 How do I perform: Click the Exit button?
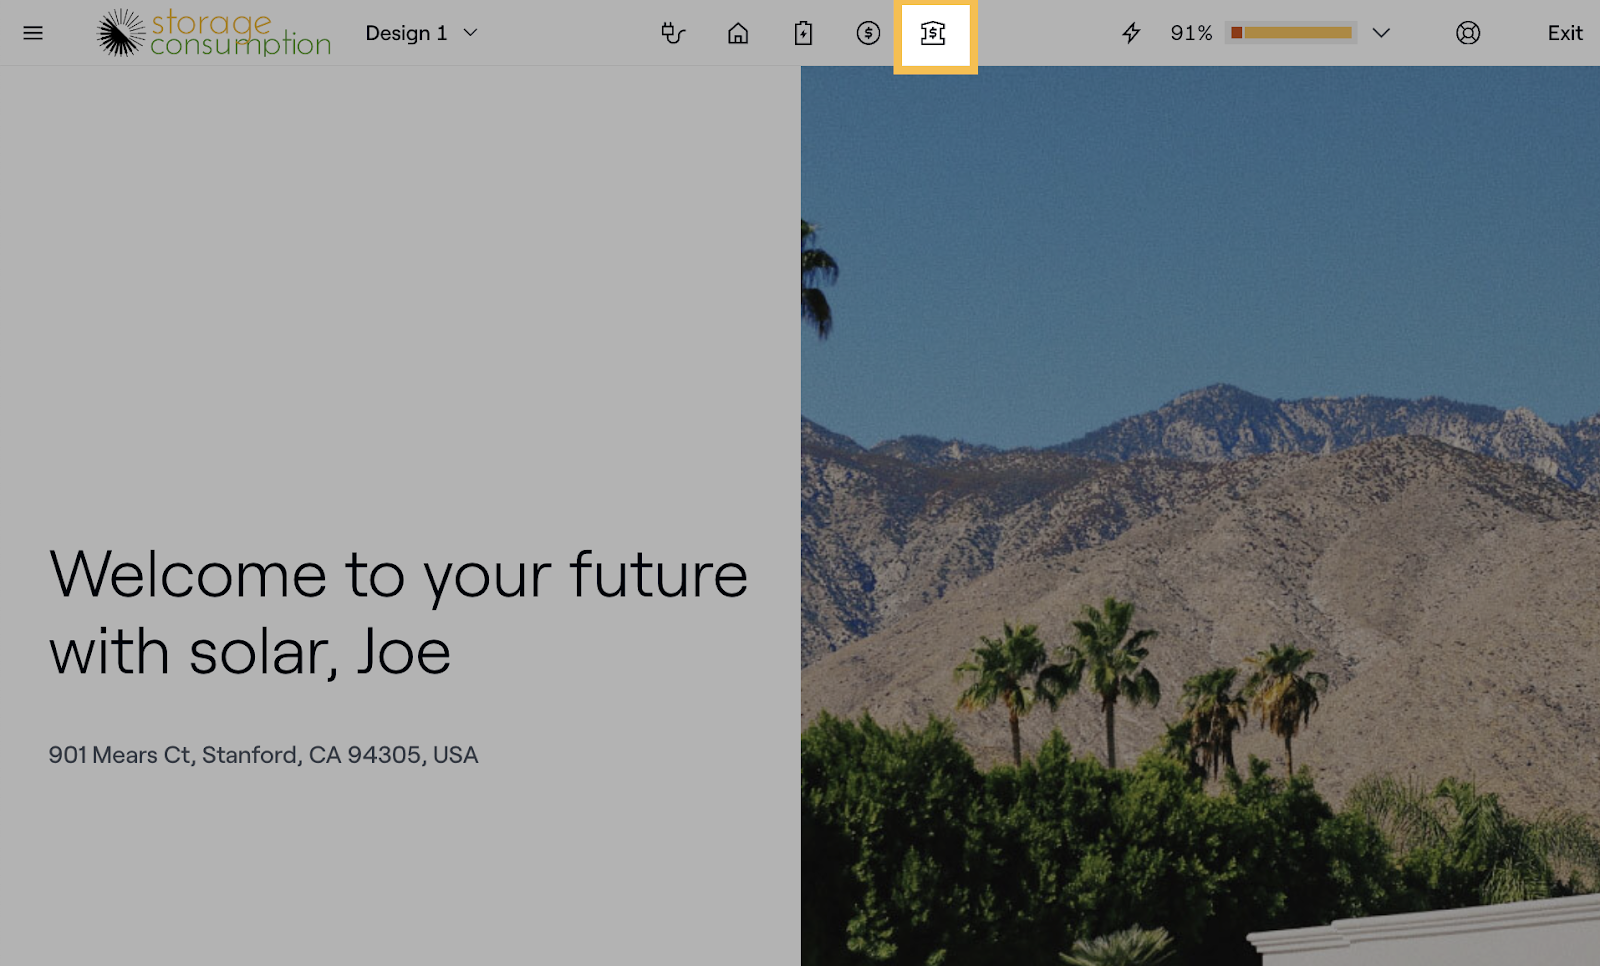pos(1564,33)
